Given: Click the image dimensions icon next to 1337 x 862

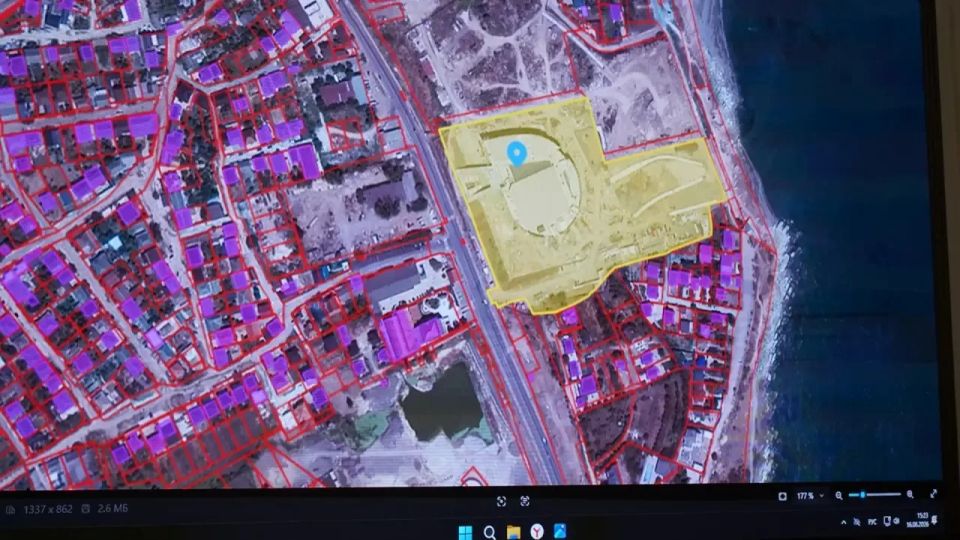Looking at the screenshot, I should point(10,509).
